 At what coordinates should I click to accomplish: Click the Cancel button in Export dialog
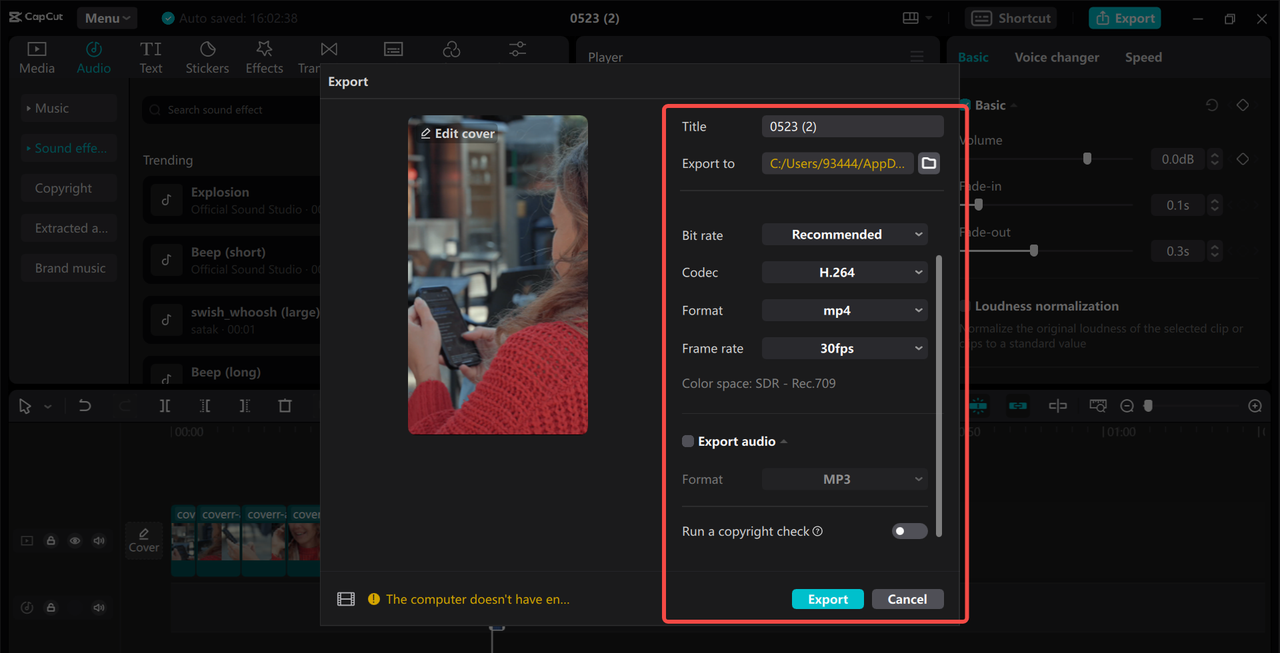pyautogui.click(x=907, y=599)
